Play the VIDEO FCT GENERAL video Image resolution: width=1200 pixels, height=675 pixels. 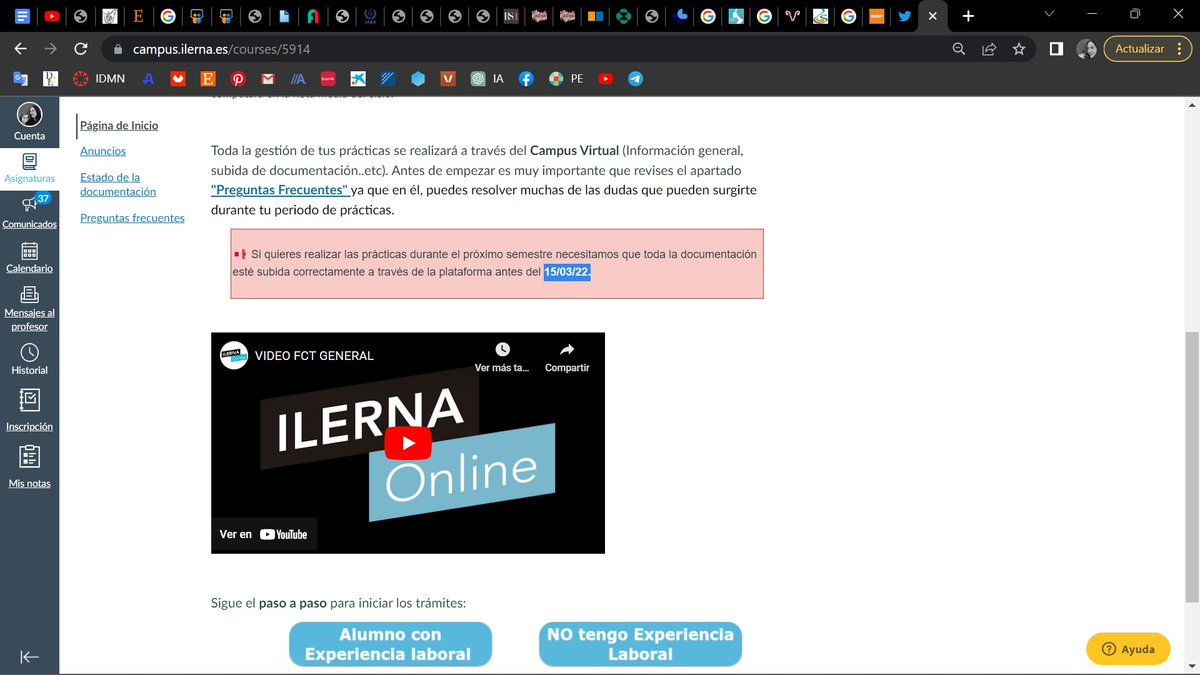[x=408, y=443]
